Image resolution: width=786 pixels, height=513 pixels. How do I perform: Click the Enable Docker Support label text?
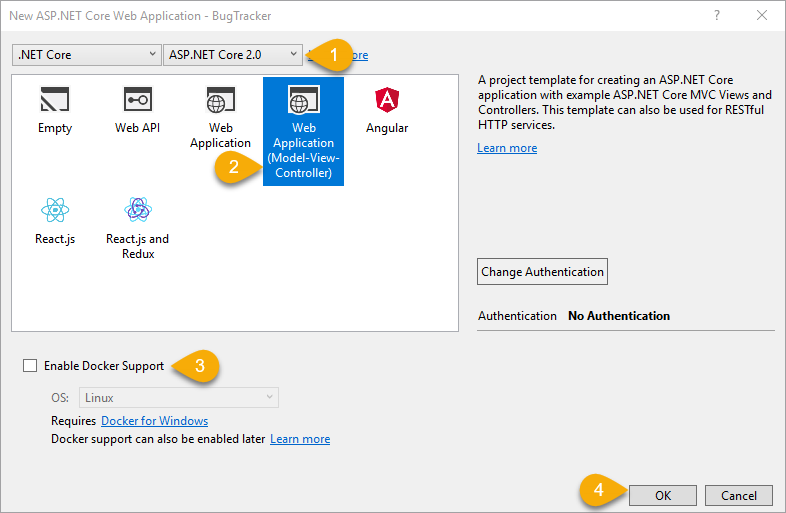coord(104,366)
